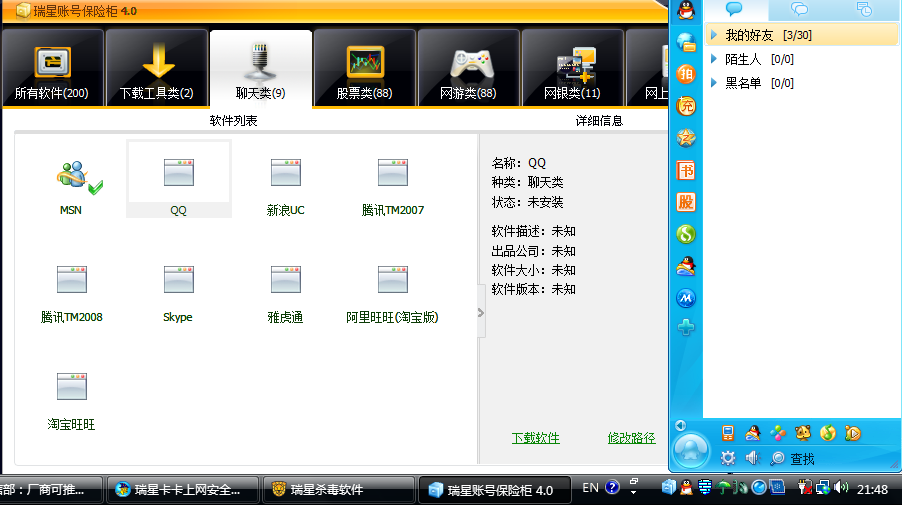Open the mobile phone icon in QQ bottom bar
Viewport: 902px width, 505px height.
[x=728, y=433]
